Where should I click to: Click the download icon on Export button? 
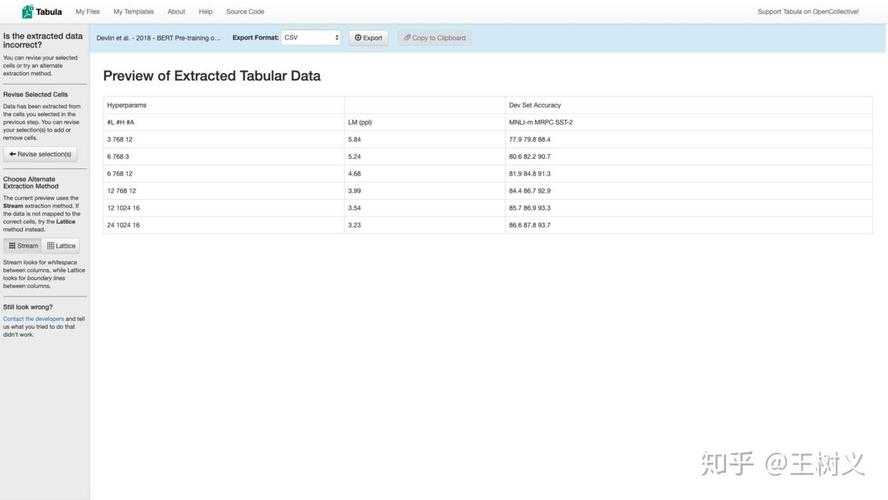(x=358, y=38)
